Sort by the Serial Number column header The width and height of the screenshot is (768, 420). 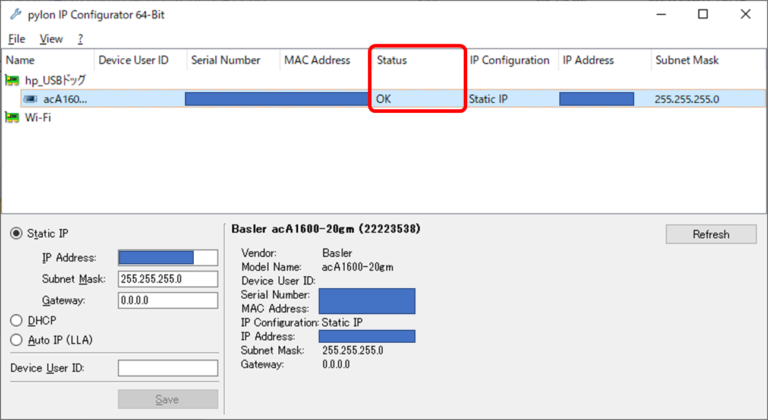coord(225,60)
